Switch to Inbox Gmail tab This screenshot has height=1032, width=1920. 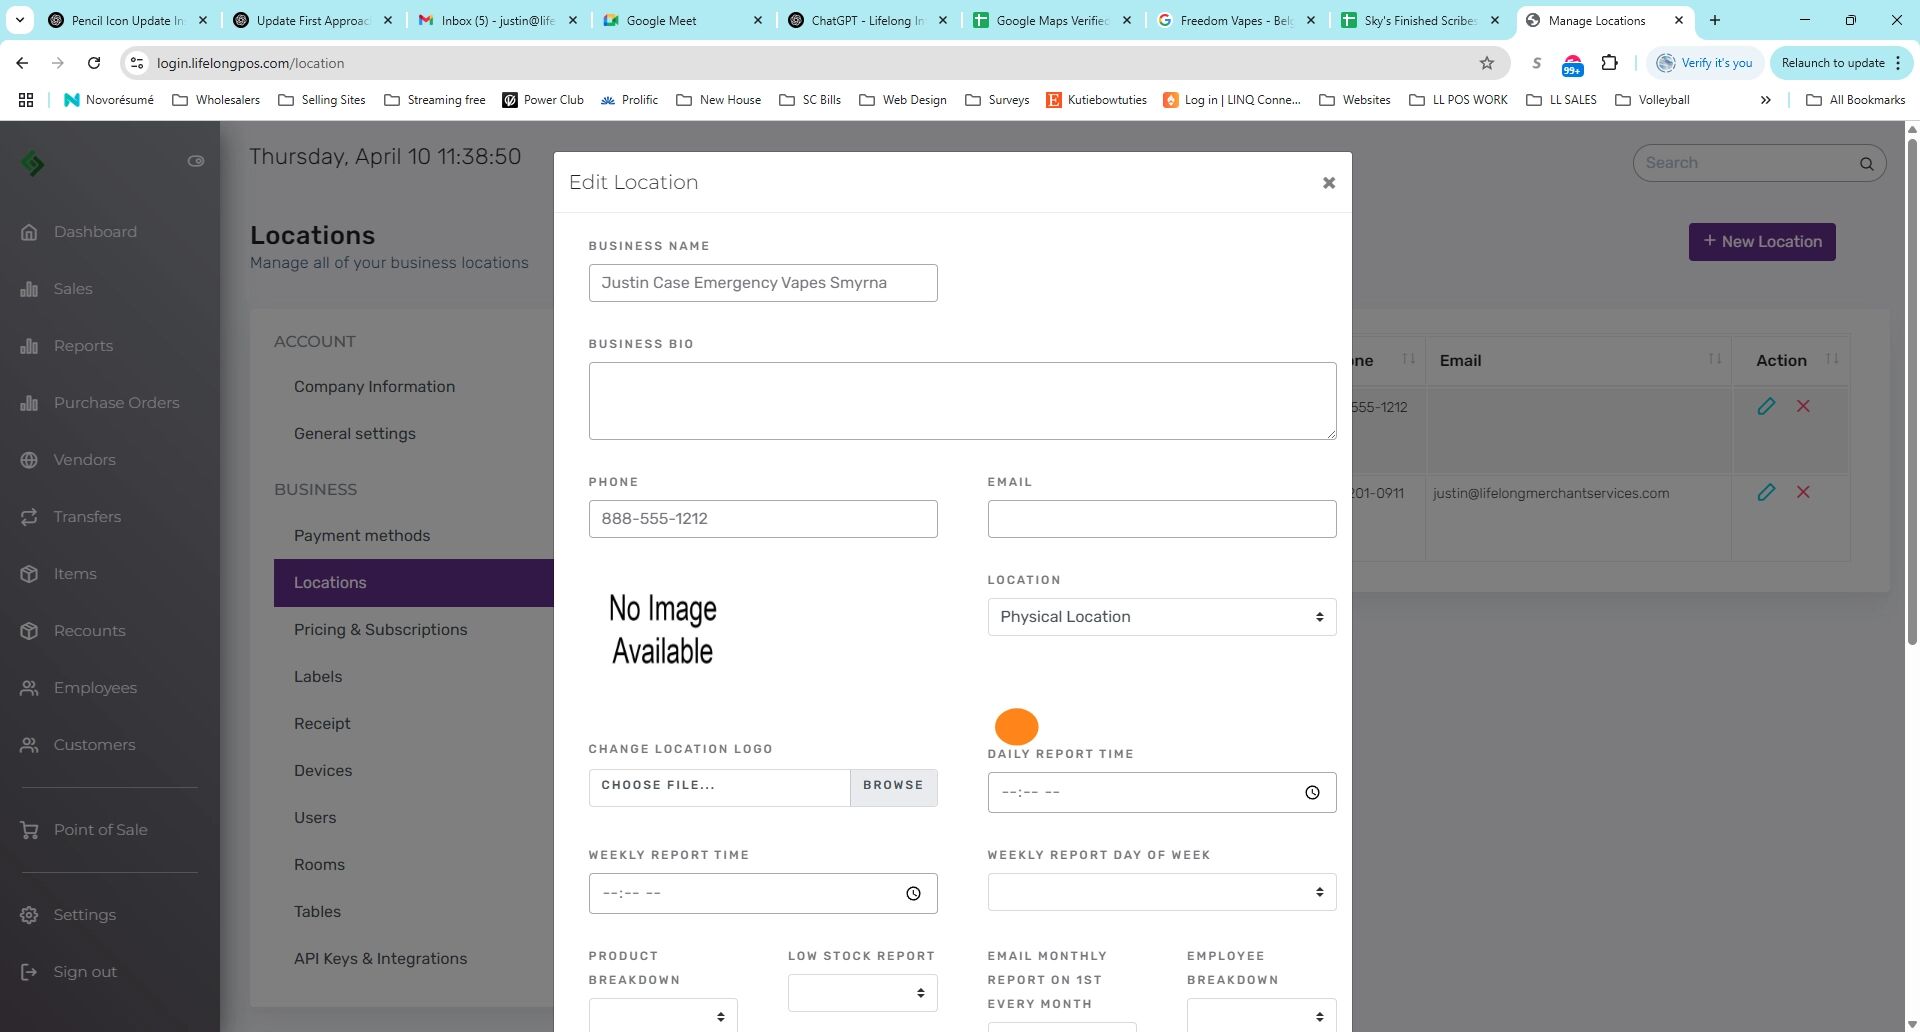497,20
